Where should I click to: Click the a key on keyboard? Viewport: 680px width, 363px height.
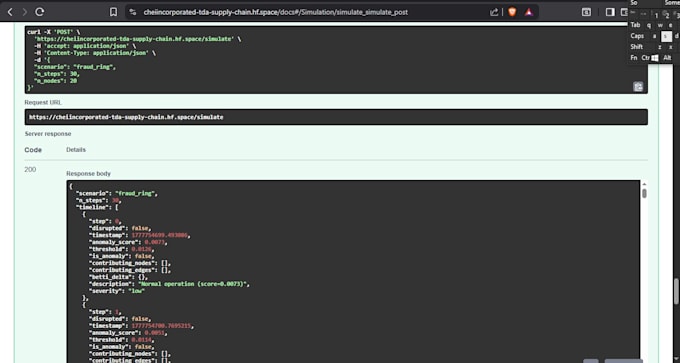pos(654,36)
